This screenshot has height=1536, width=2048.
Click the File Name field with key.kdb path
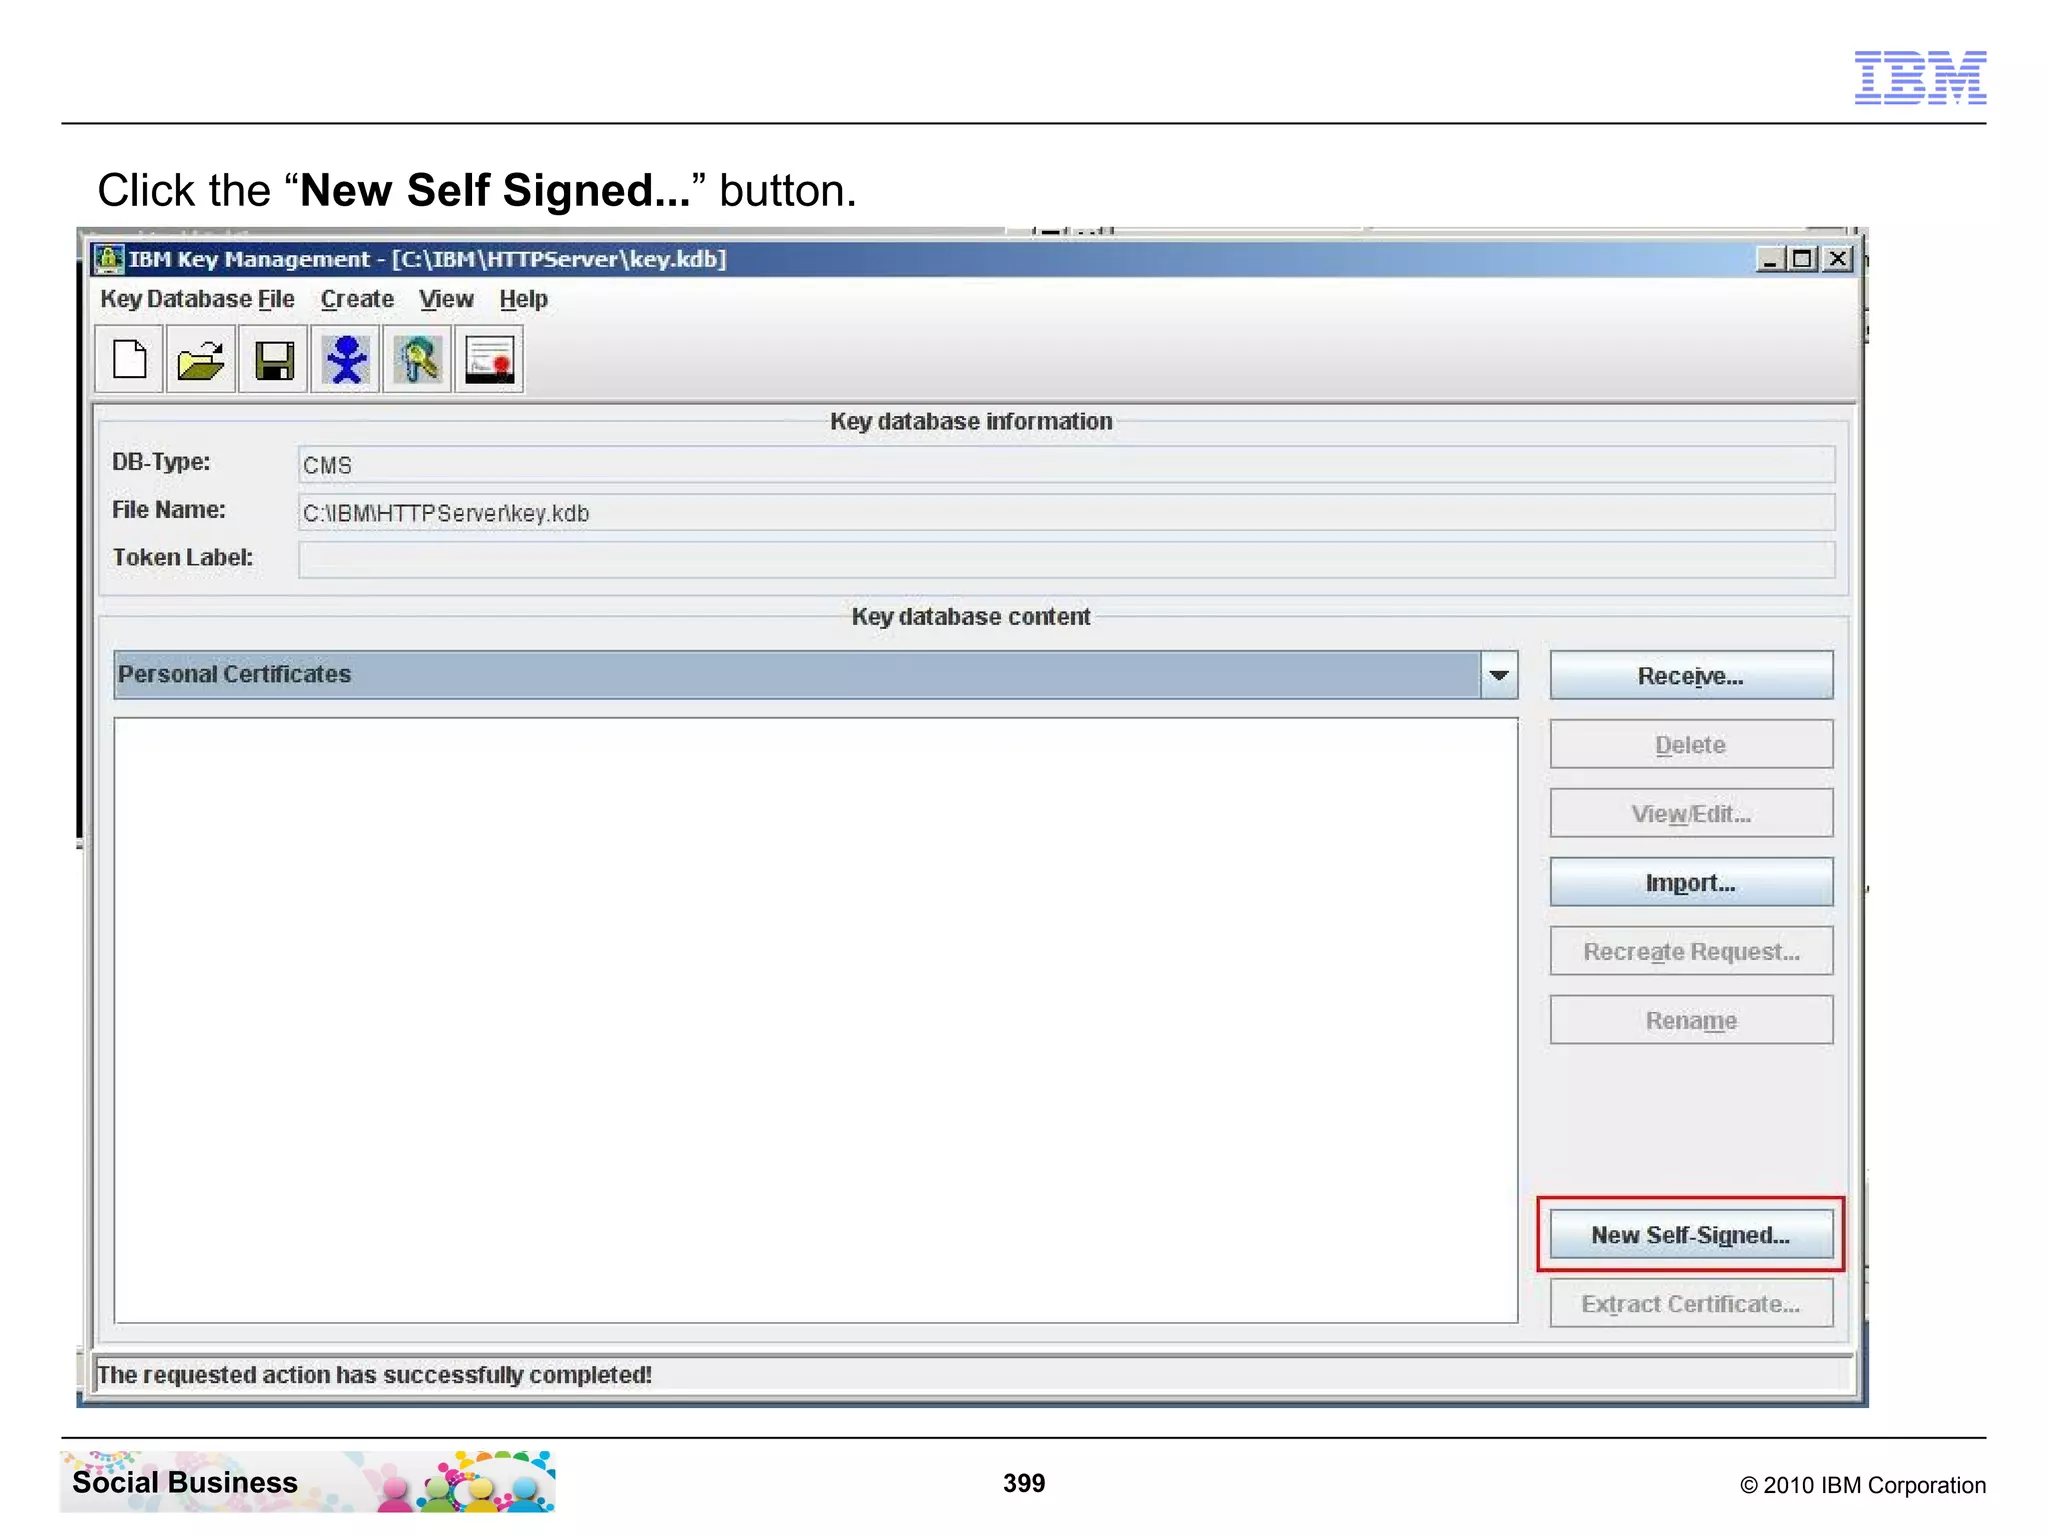pos(1066,513)
